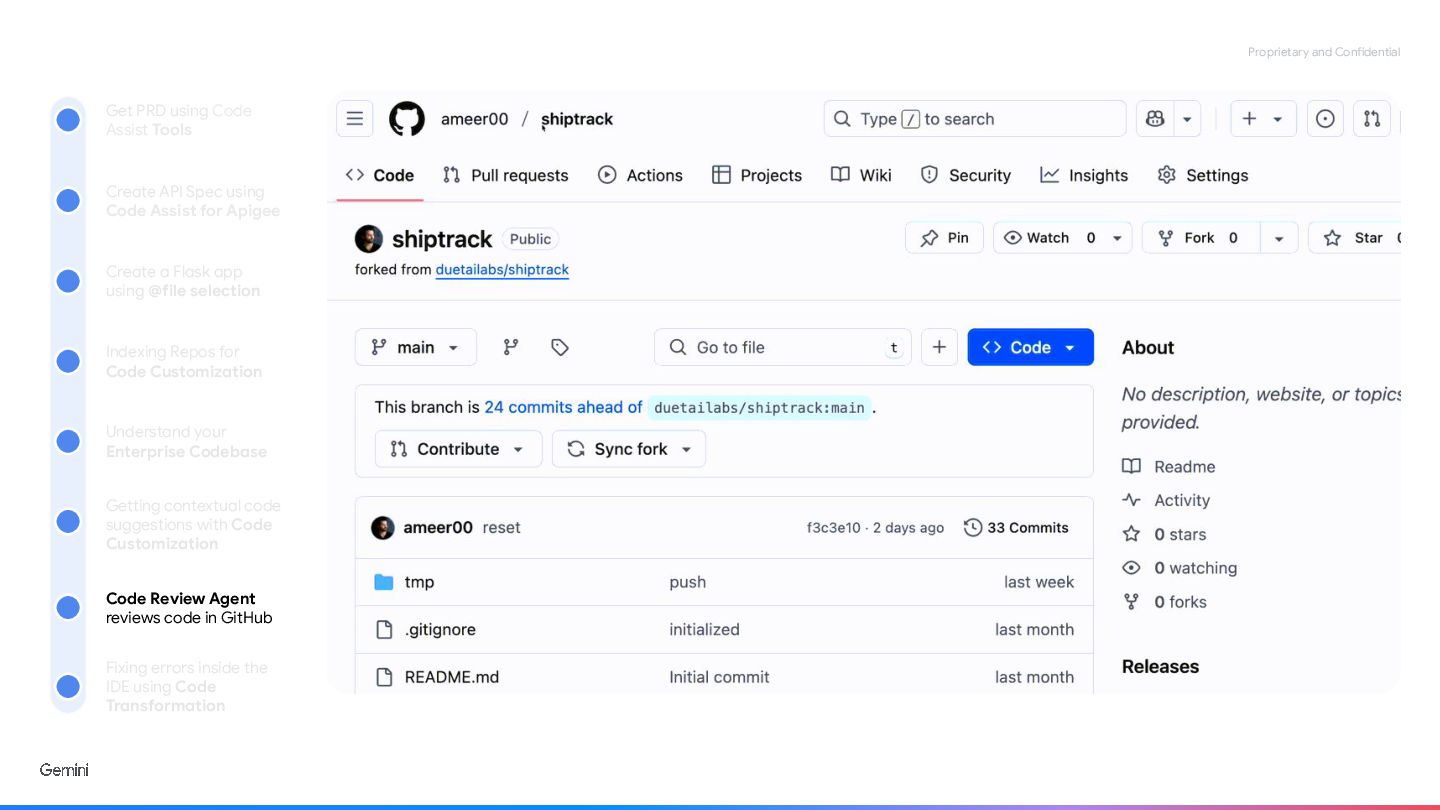This screenshot has width=1440, height=810.
Task: Open pull requests icon in top header
Action: pyautogui.click(x=1372, y=119)
